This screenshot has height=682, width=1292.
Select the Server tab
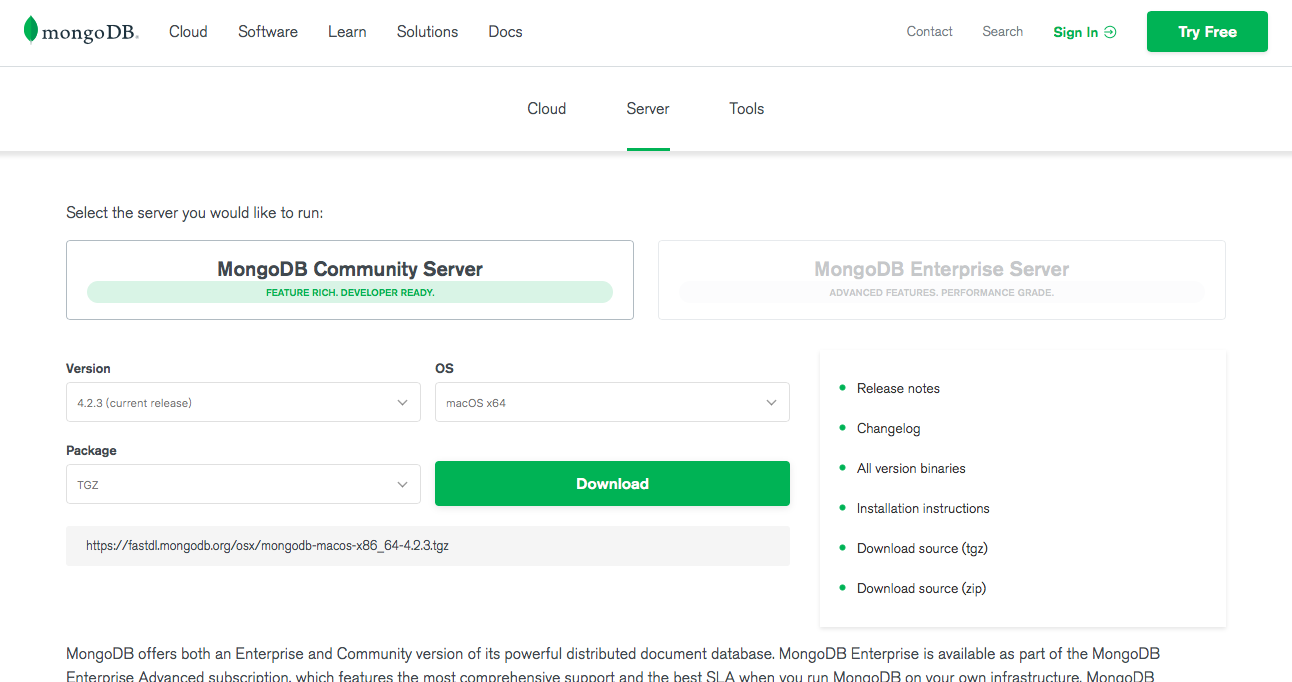648,109
